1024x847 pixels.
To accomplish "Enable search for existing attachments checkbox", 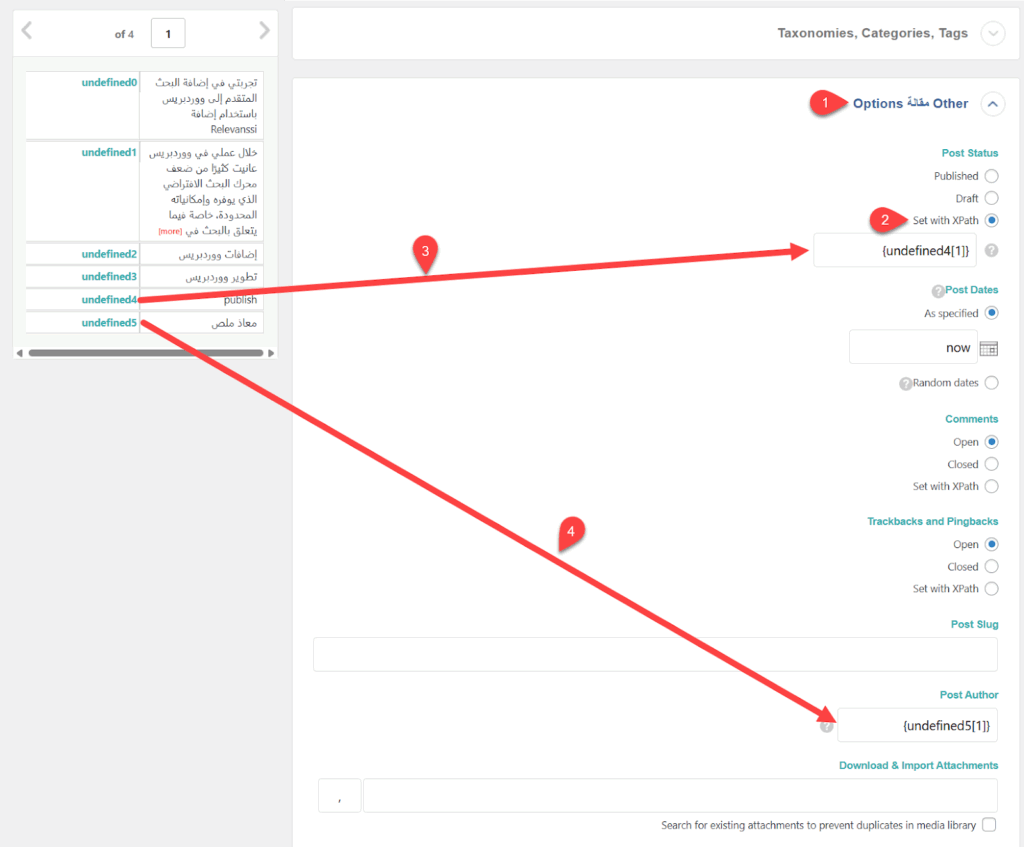I will click(x=989, y=825).
